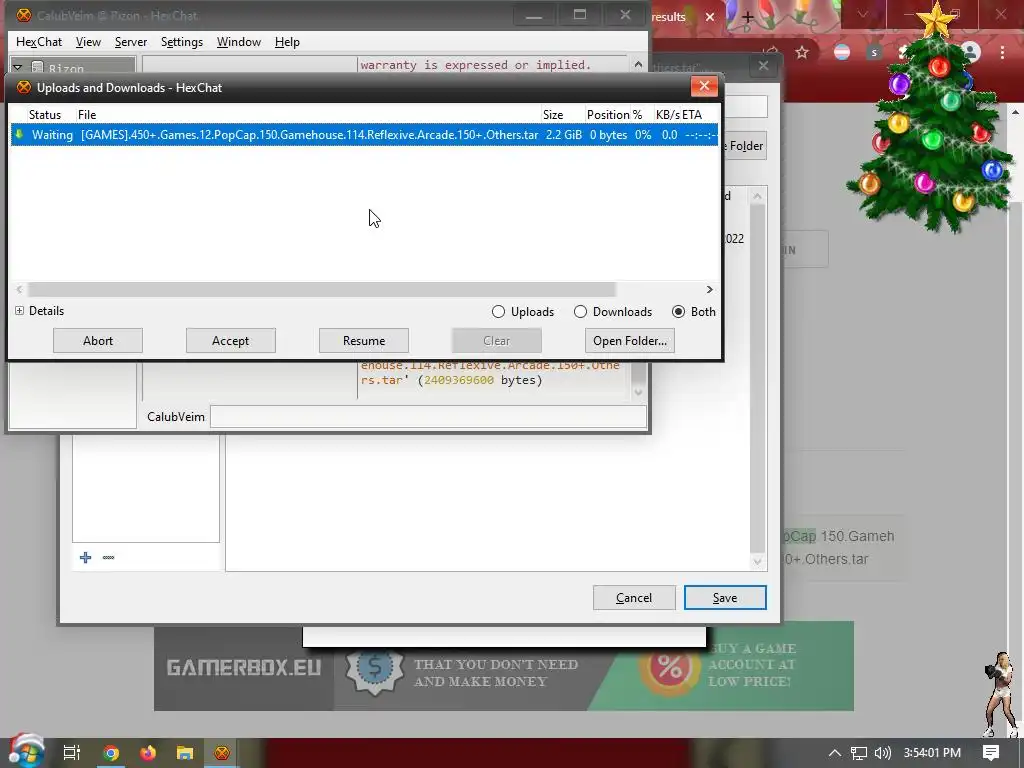Open the Help menu in HexChat
Screen dimensions: 1024x768
(287, 42)
